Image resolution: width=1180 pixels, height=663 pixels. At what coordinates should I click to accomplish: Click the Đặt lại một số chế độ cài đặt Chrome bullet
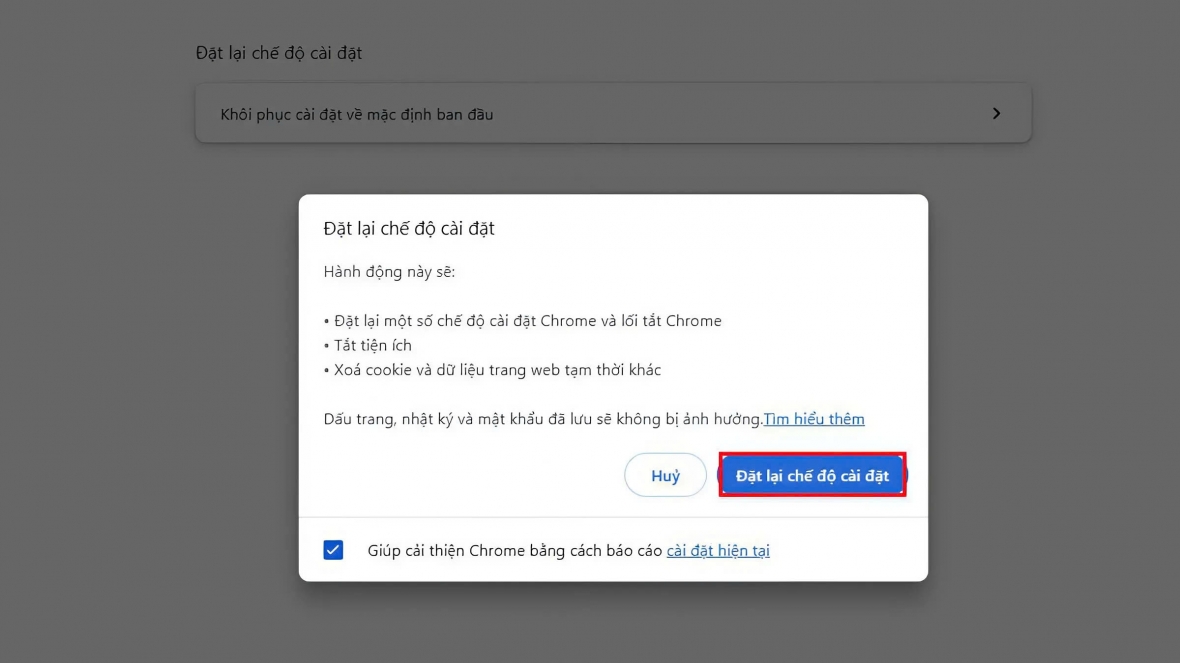(522, 321)
